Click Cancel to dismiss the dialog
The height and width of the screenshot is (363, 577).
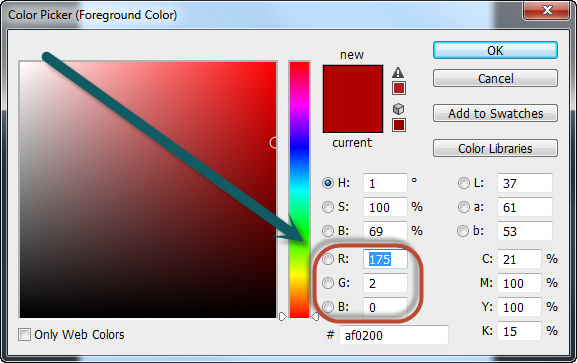coord(495,78)
